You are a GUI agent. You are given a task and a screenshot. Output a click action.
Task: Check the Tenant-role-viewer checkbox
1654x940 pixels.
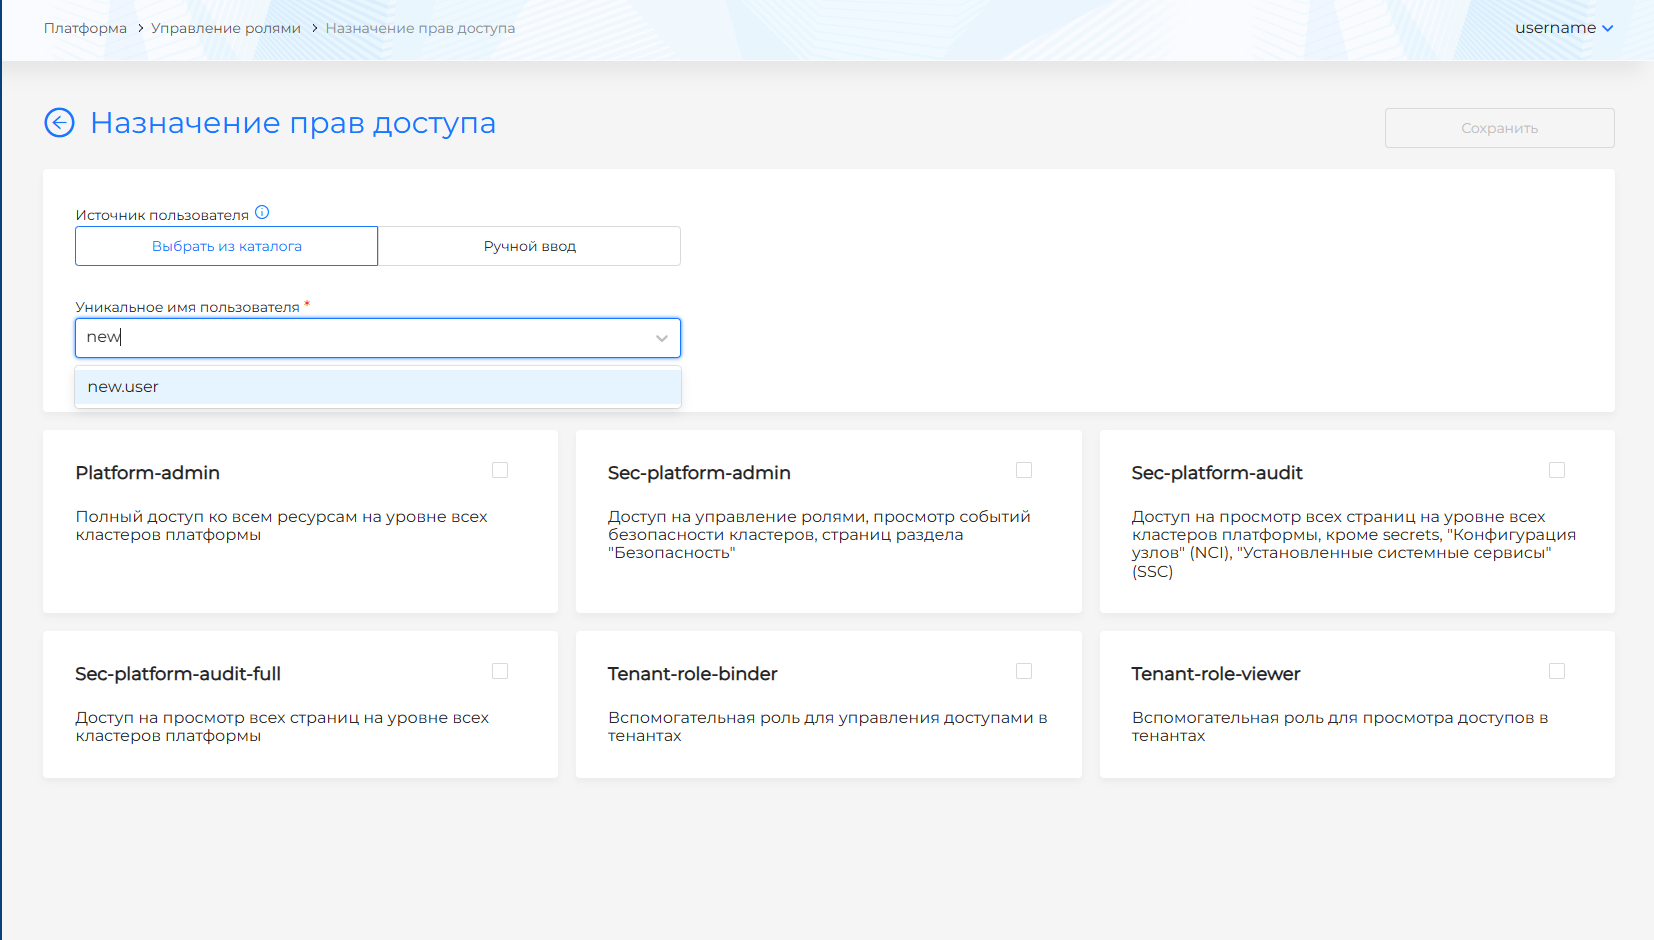(x=1557, y=671)
